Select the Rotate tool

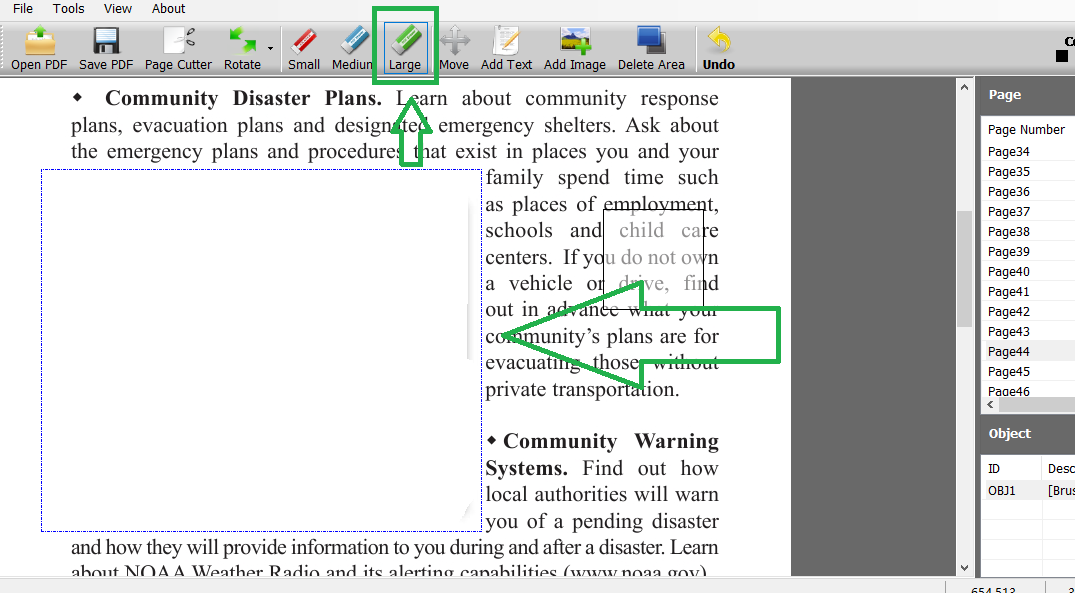tap(240, 47)
